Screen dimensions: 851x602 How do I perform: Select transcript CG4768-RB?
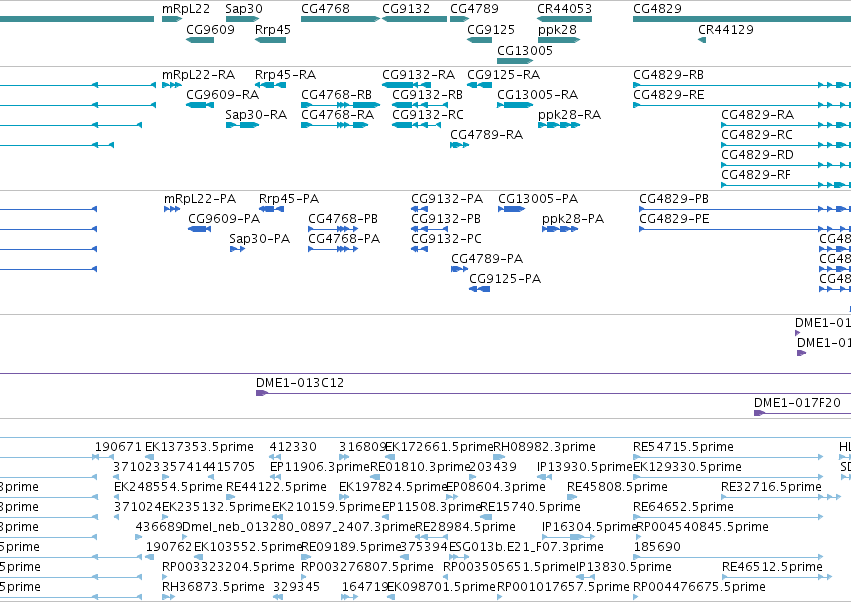click(x=340, y=105)
